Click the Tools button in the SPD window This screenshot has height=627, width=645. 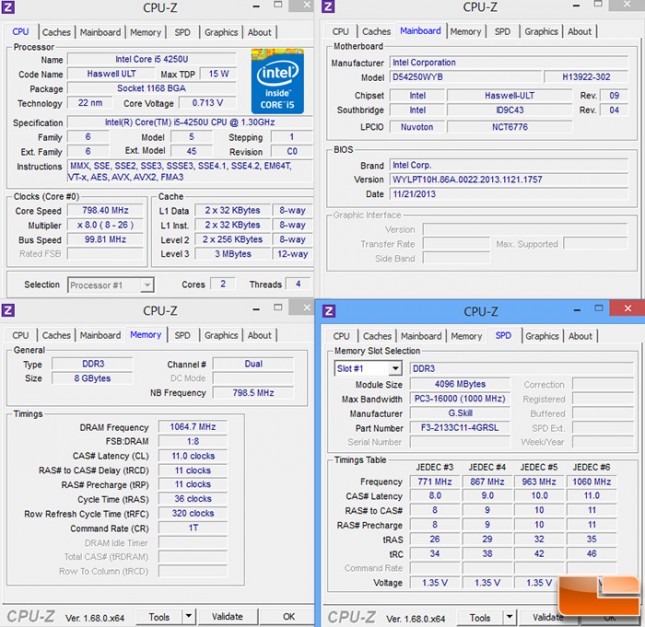[x=480, y=617]
